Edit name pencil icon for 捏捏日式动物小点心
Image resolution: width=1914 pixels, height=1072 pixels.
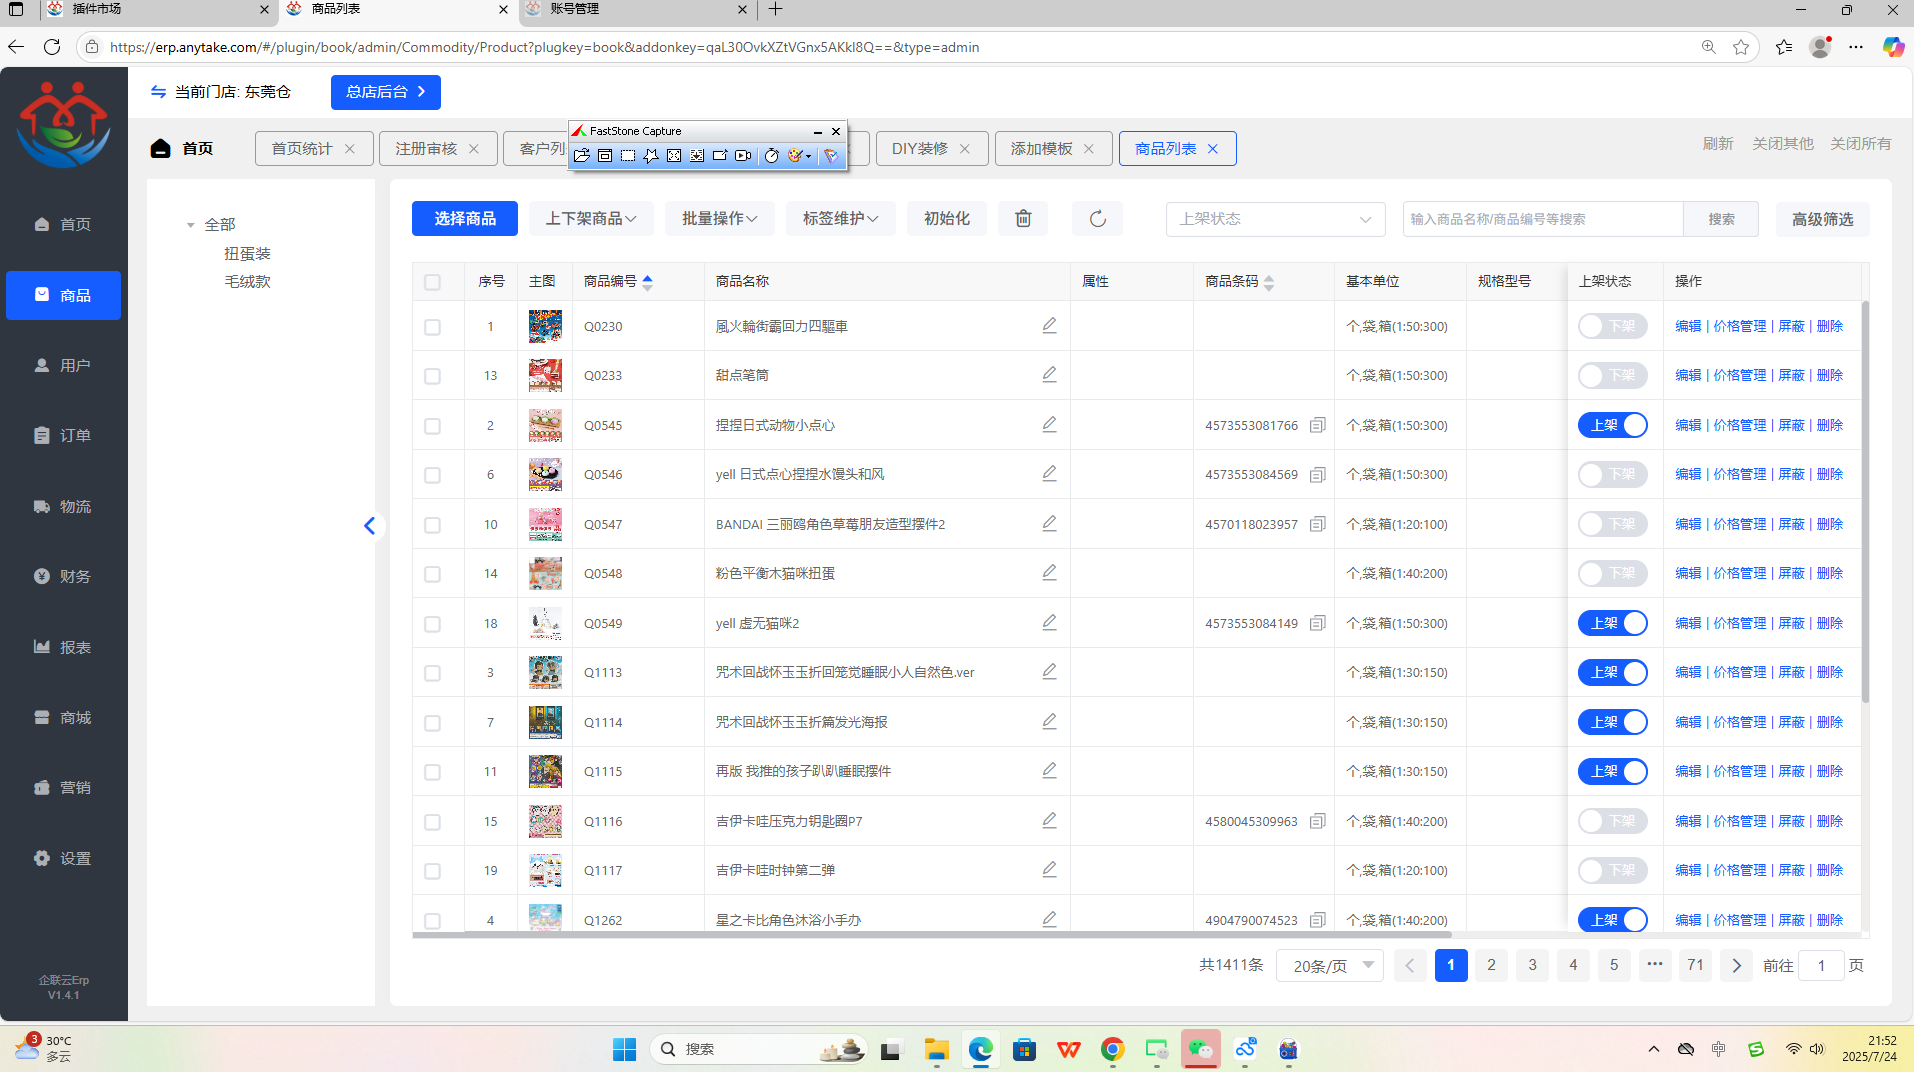coord(1049,424)
